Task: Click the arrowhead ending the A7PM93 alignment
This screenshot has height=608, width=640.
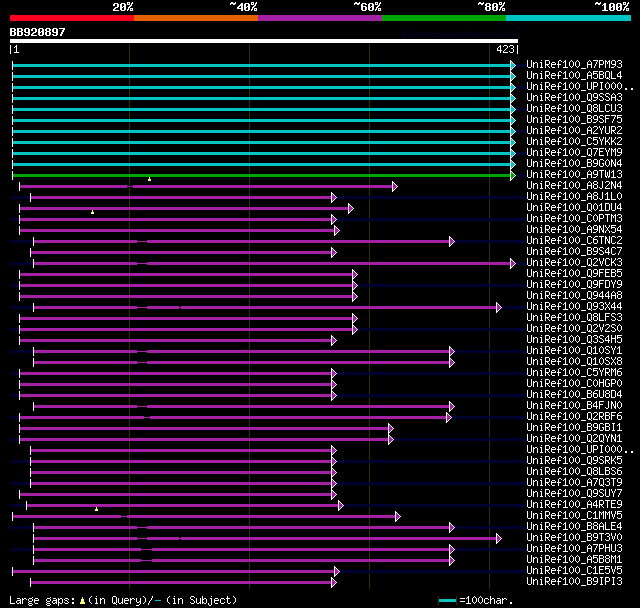Action: (513, 65)
